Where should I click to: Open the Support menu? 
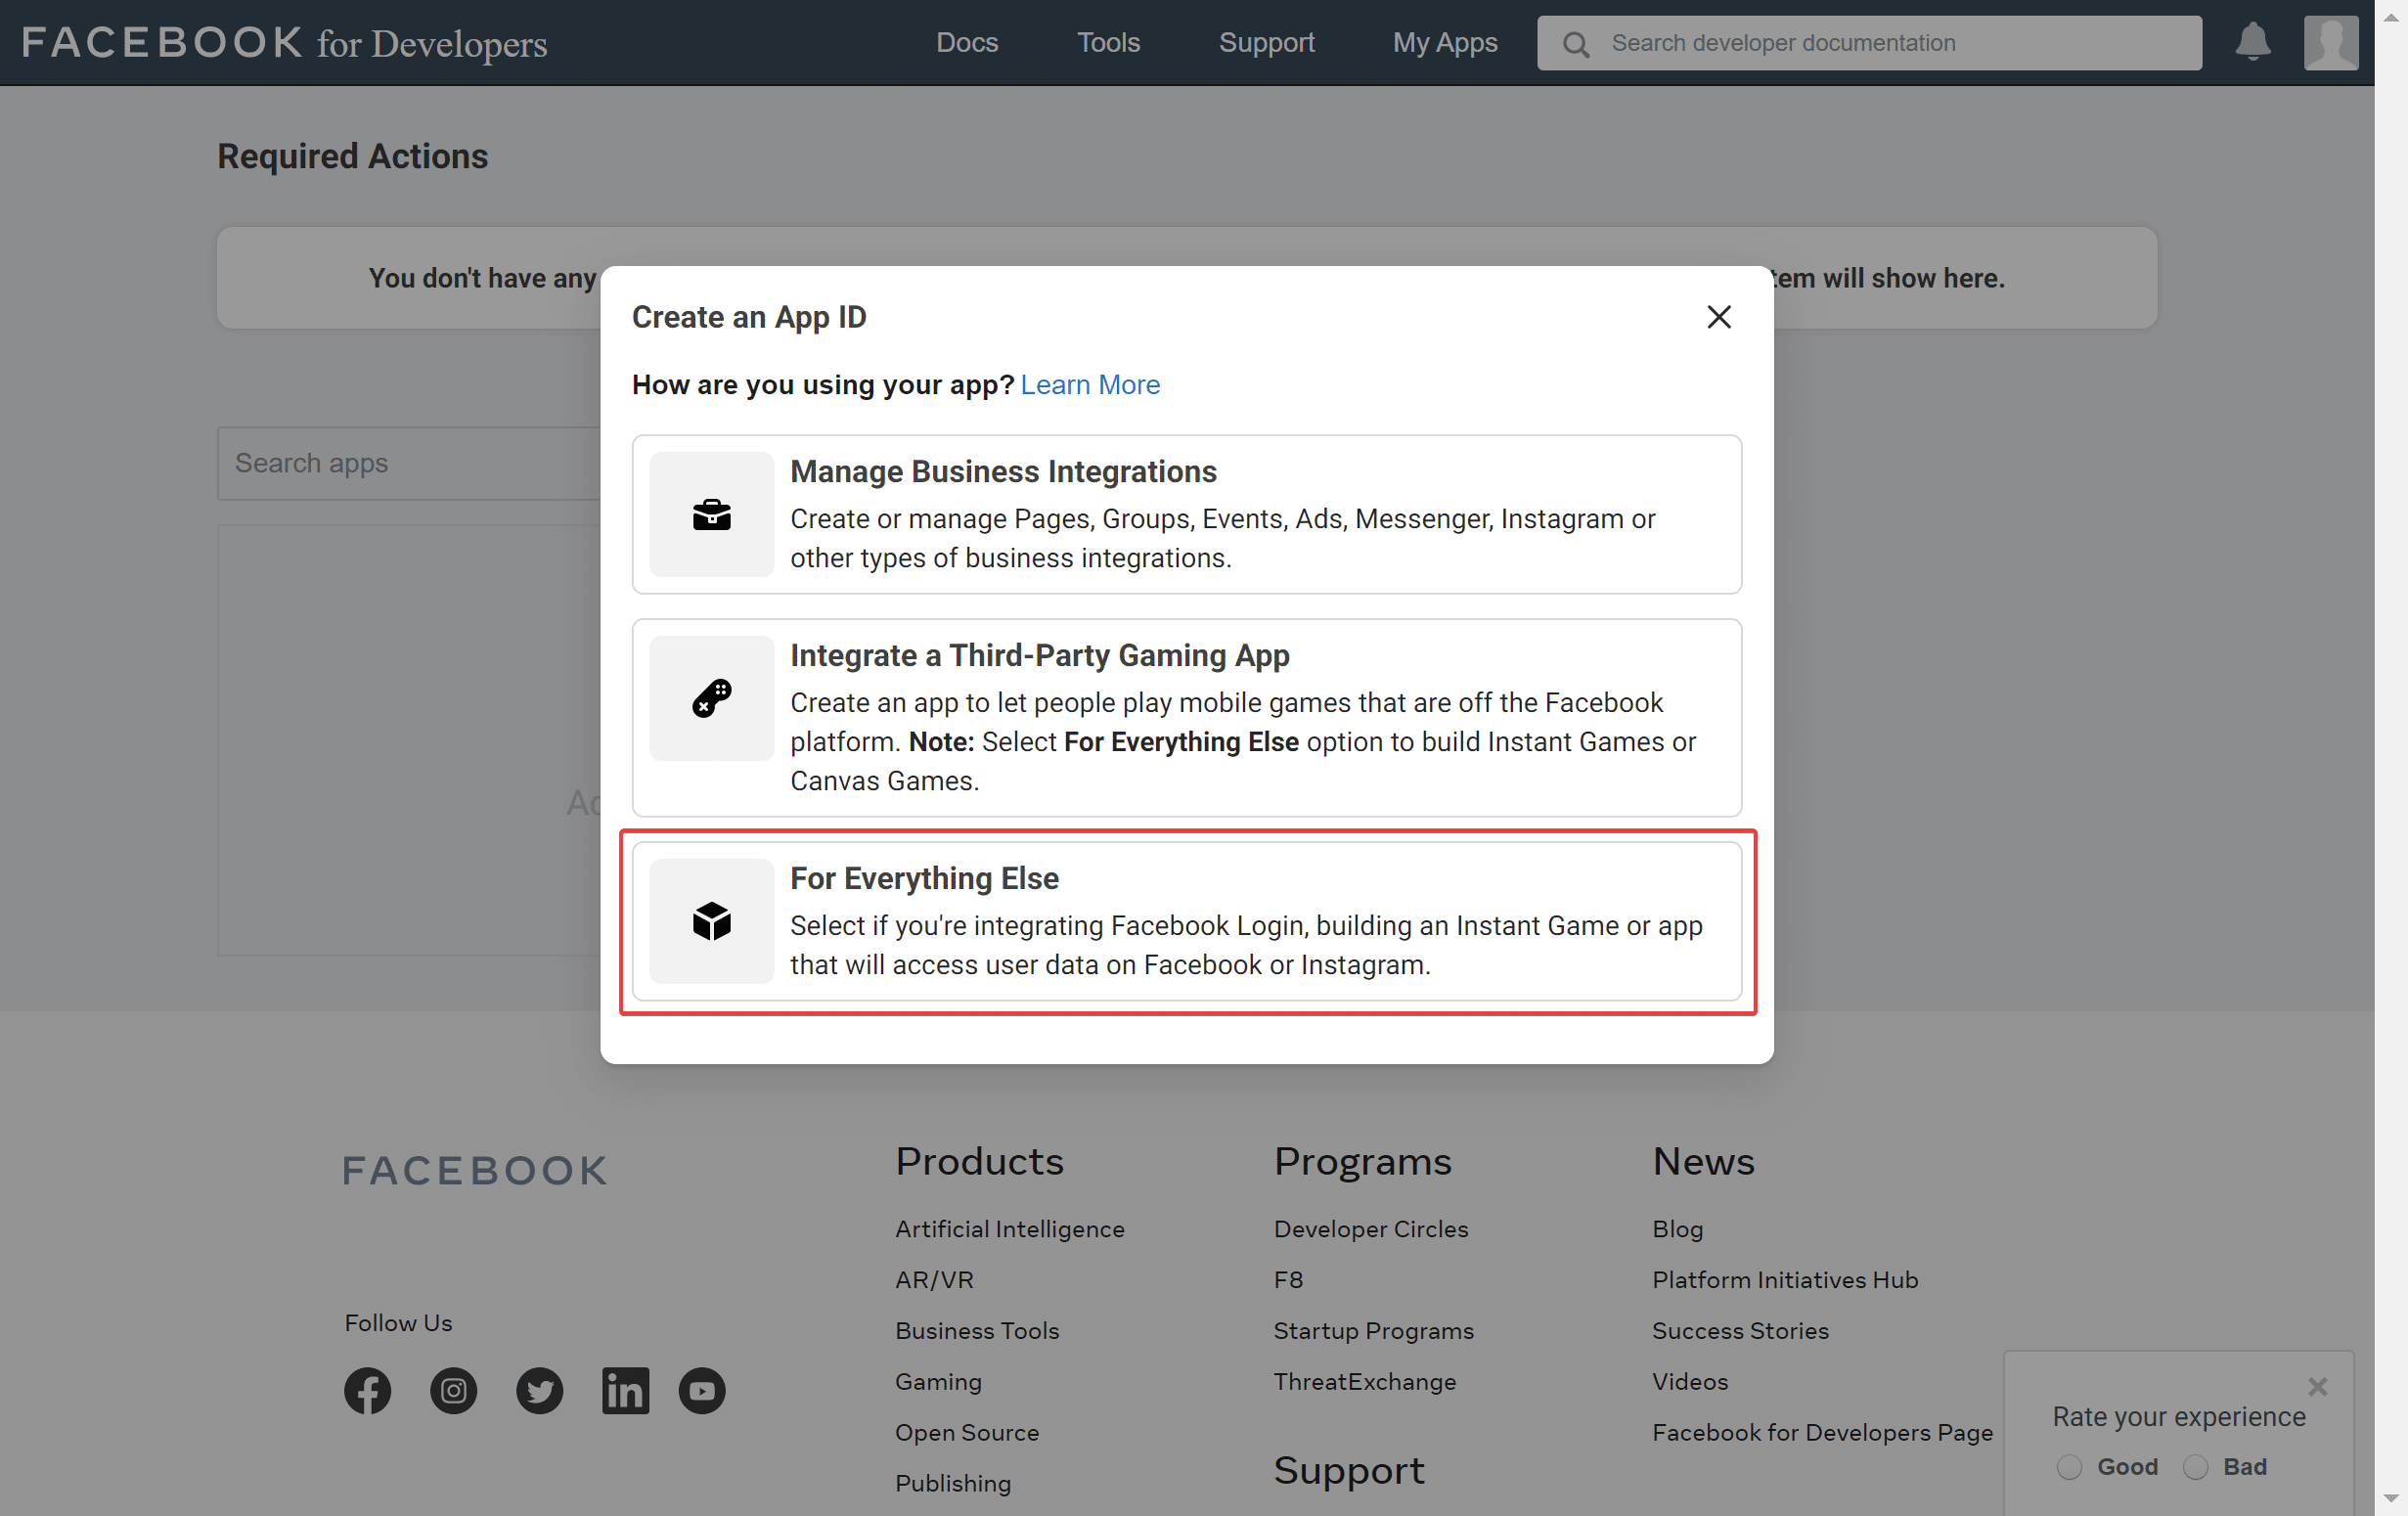tap(1266, 42)
